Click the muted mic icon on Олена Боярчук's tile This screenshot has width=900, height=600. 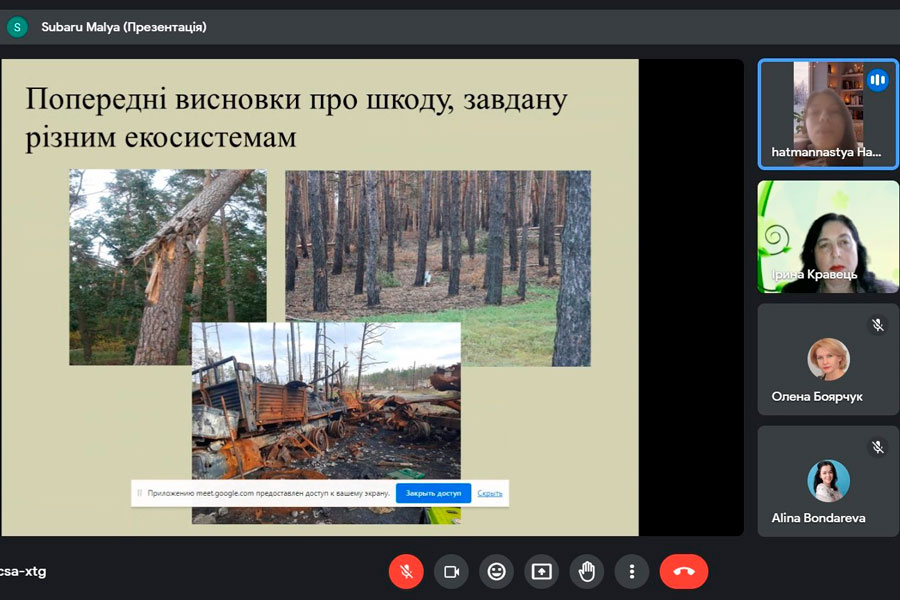coord(877,325)
